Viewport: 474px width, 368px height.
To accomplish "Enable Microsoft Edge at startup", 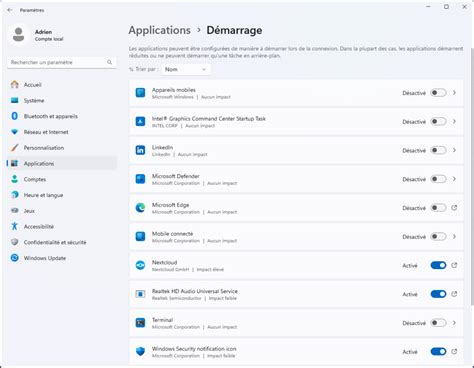I will [x=438, y=208].
